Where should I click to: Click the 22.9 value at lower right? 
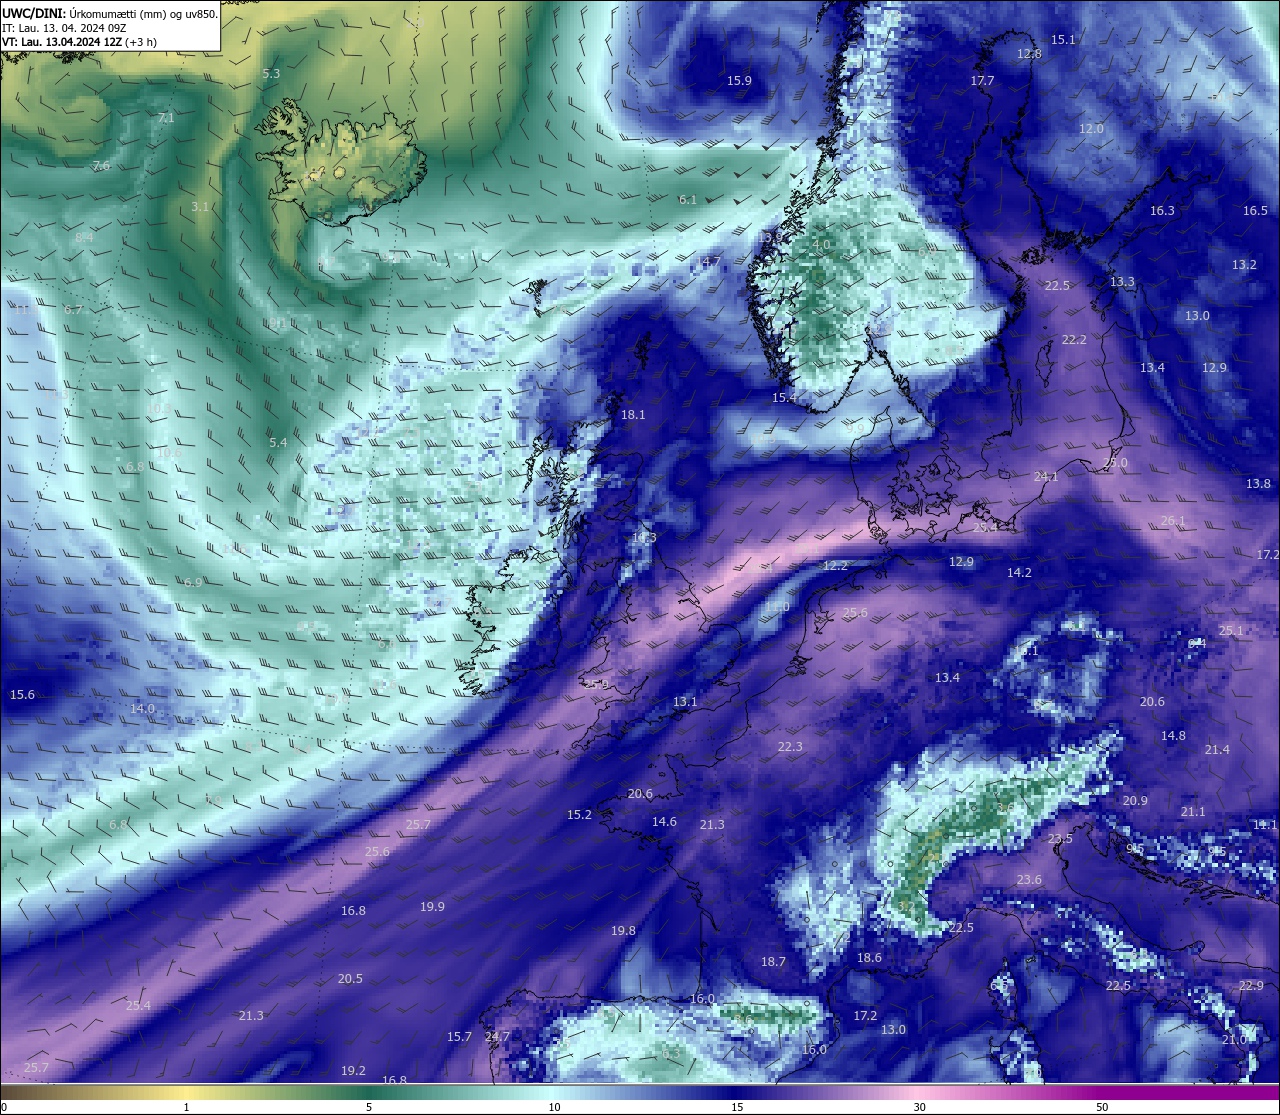point(1251,986)
